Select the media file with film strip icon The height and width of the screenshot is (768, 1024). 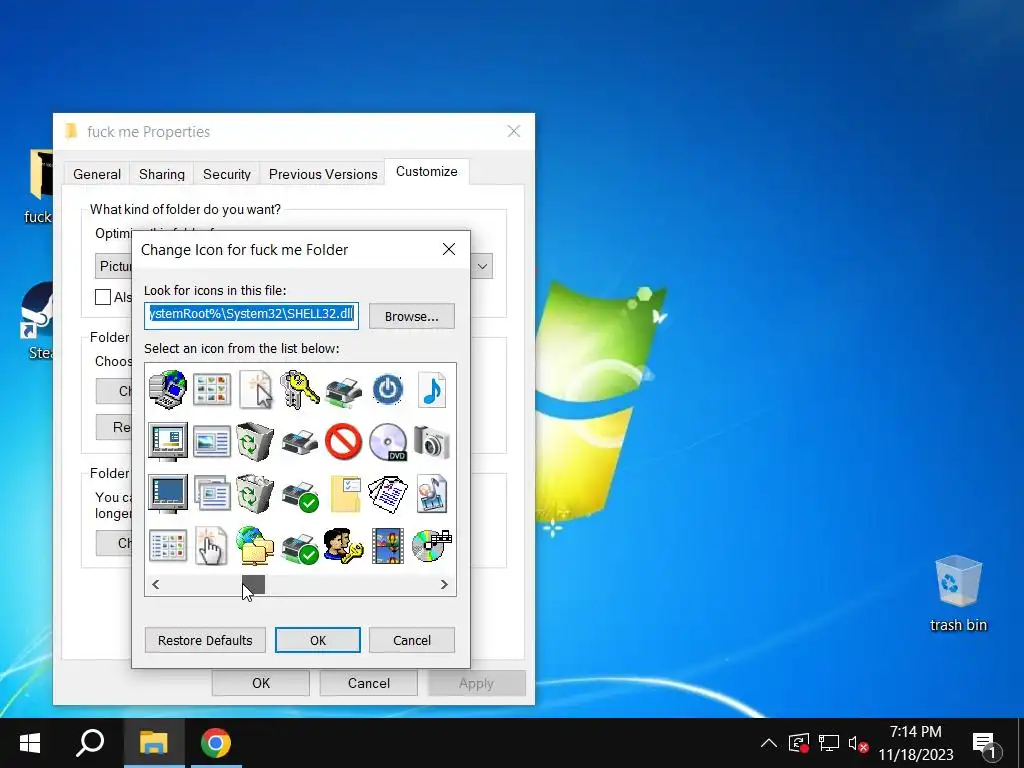point(432,494)
